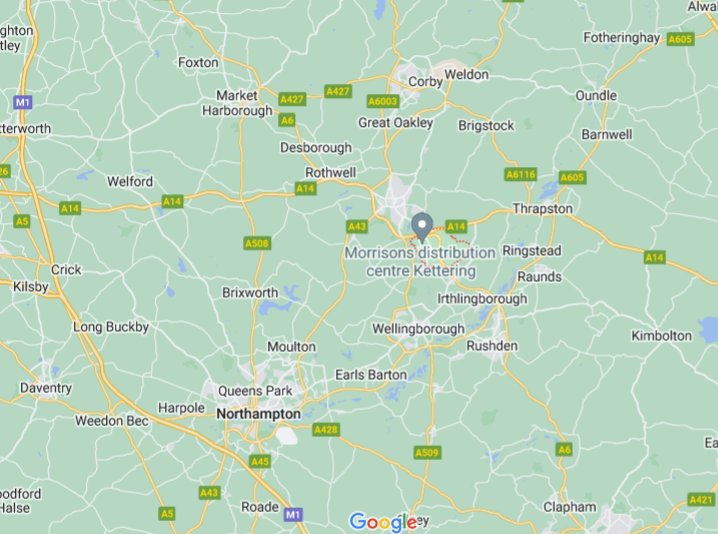Click the Corby town label
This screenshot has width=718, height=534.
425,82
